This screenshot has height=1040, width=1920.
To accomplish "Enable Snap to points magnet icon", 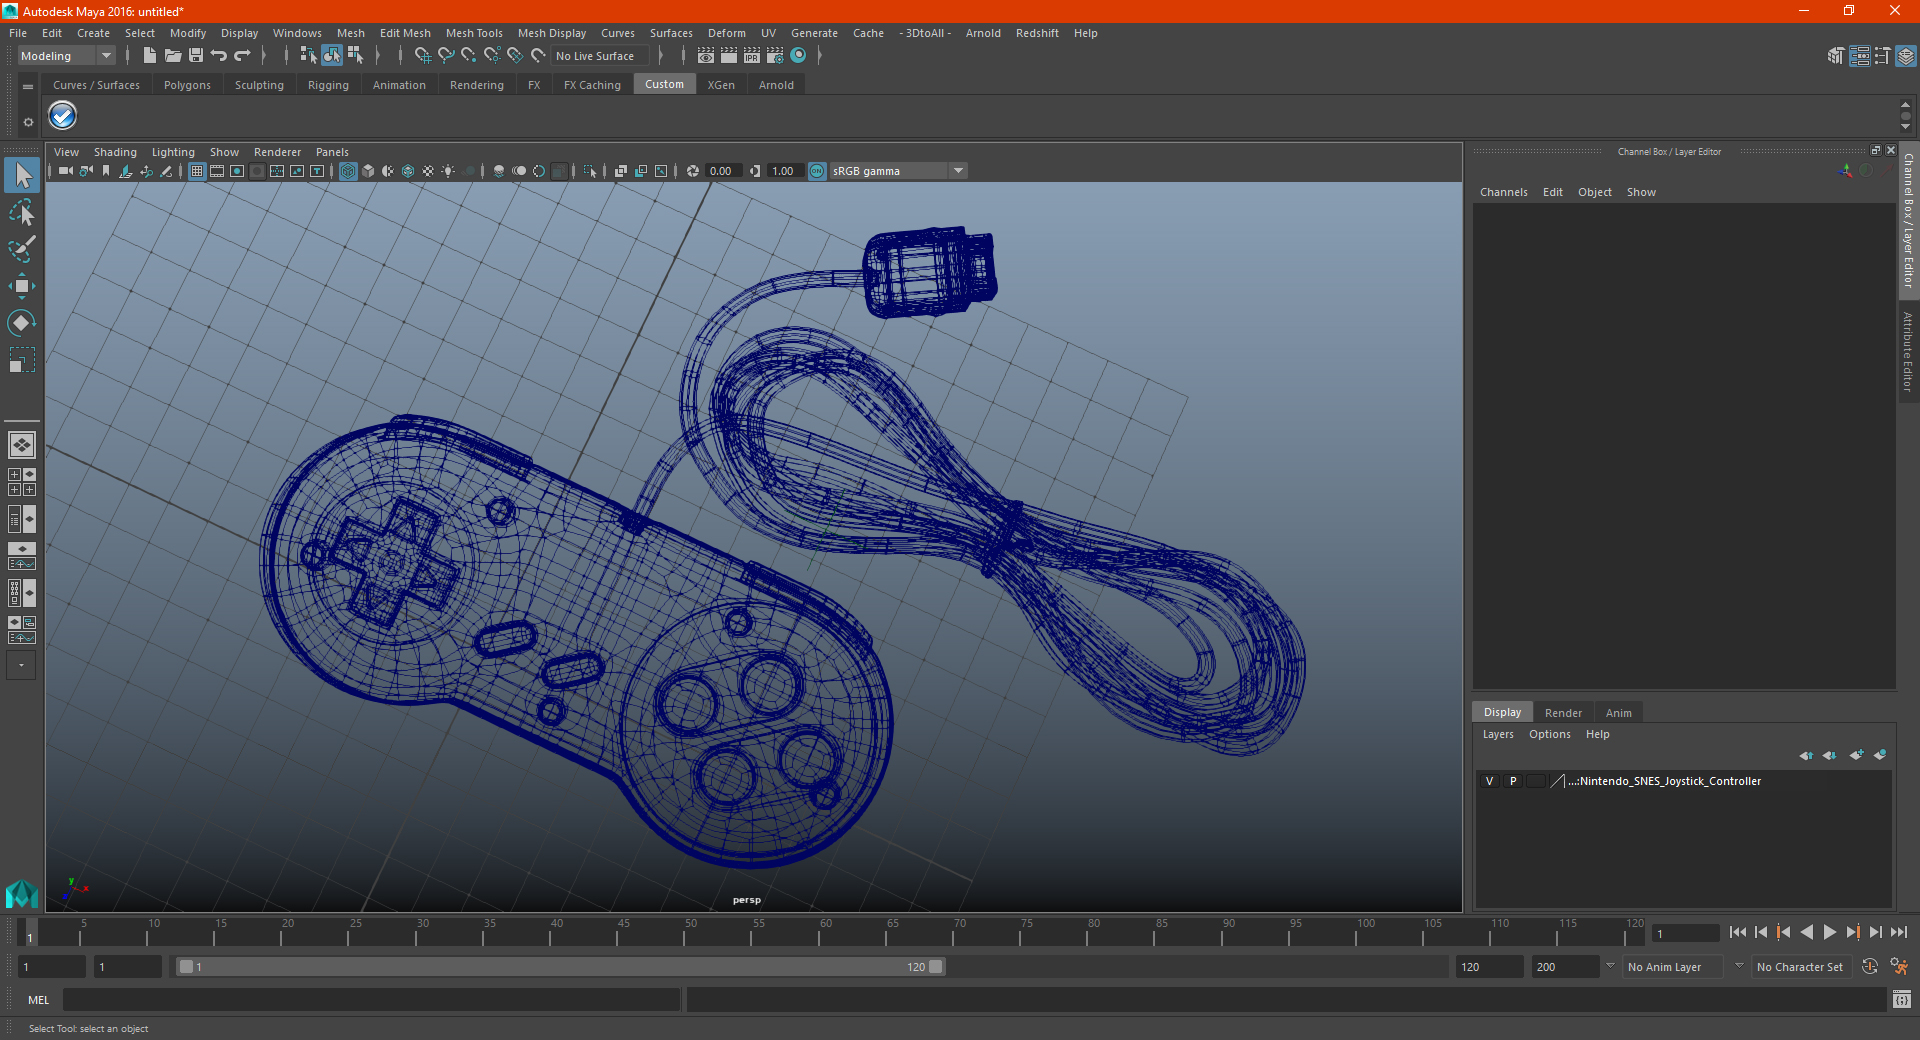I will (469, 56).
